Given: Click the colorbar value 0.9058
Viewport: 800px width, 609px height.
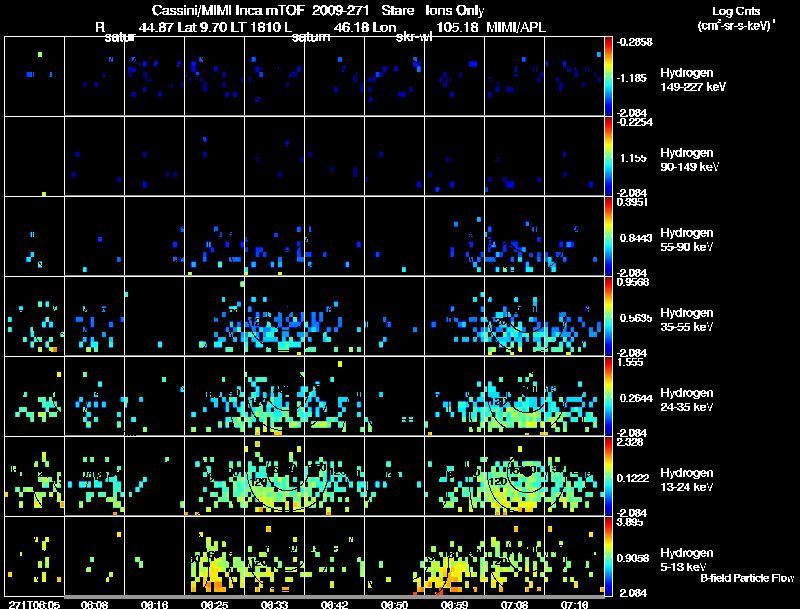Looking at the screenshot, I should (633, 558).
